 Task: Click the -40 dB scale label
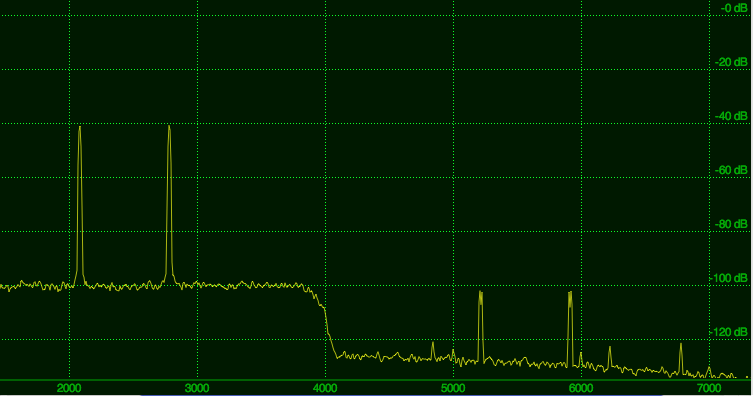click(731, 116)
